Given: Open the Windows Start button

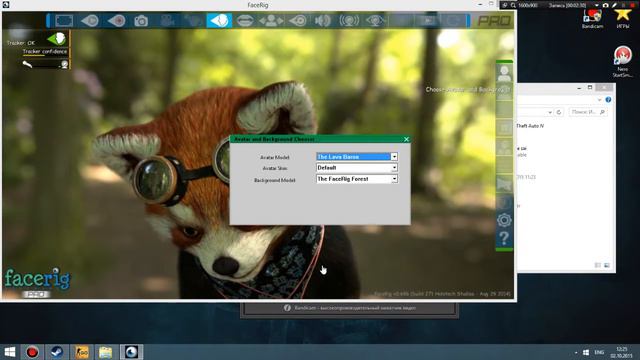Looking at the screenshot, I should click(x=10, y=352).
